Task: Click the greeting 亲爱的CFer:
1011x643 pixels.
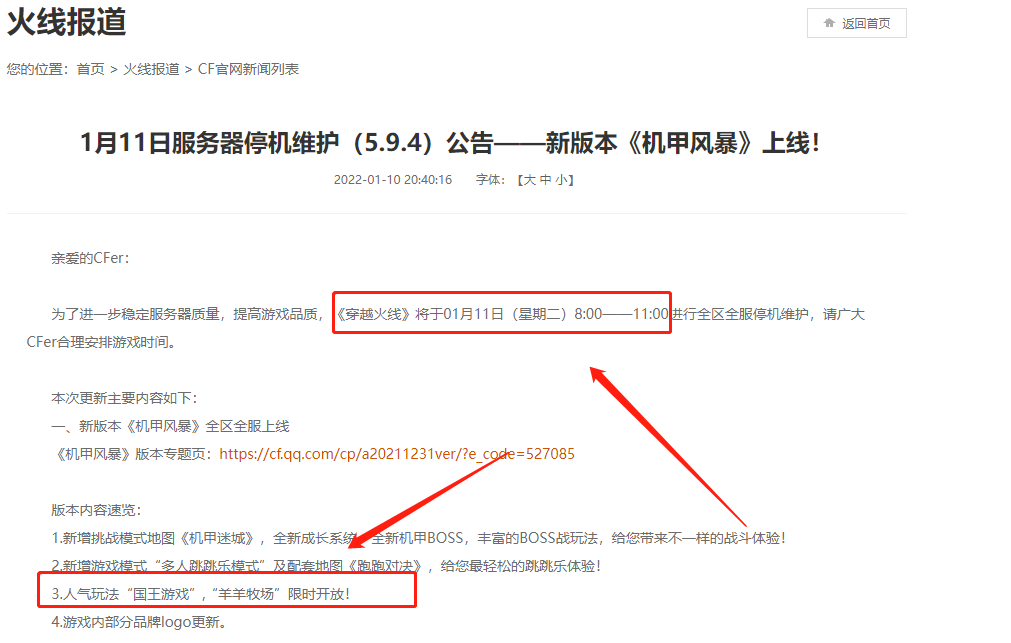Action: click(90, 258)
